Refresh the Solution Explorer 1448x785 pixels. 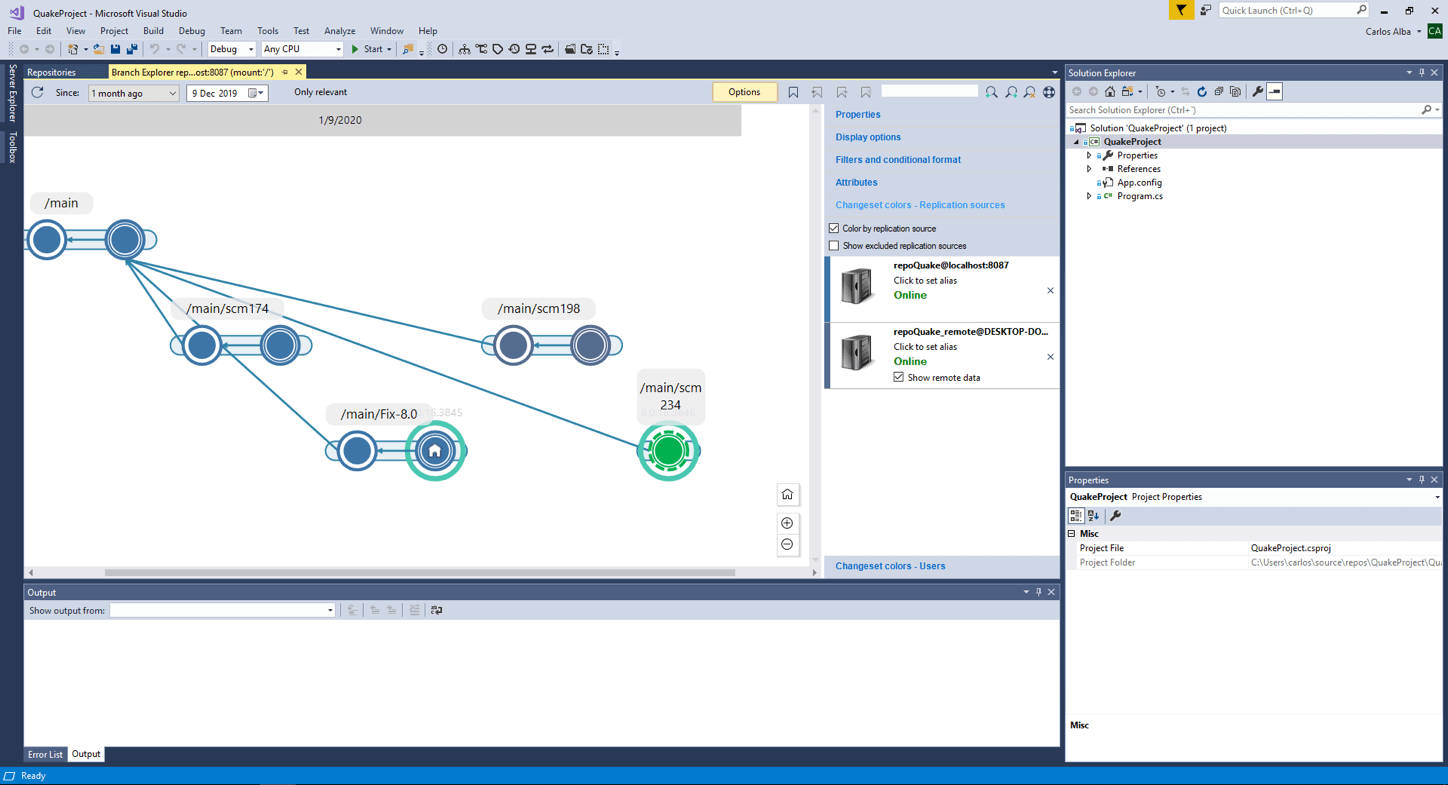pos(1202,92)
